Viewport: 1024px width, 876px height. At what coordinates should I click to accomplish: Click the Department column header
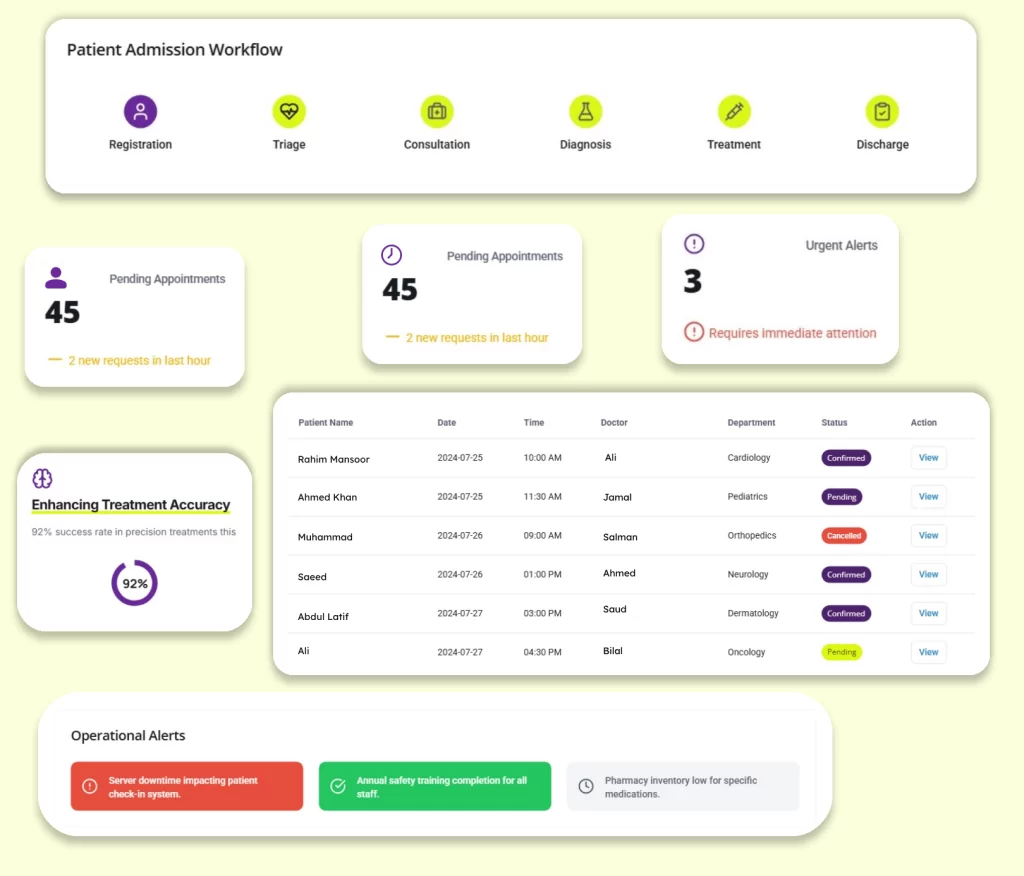click(751, 423)
